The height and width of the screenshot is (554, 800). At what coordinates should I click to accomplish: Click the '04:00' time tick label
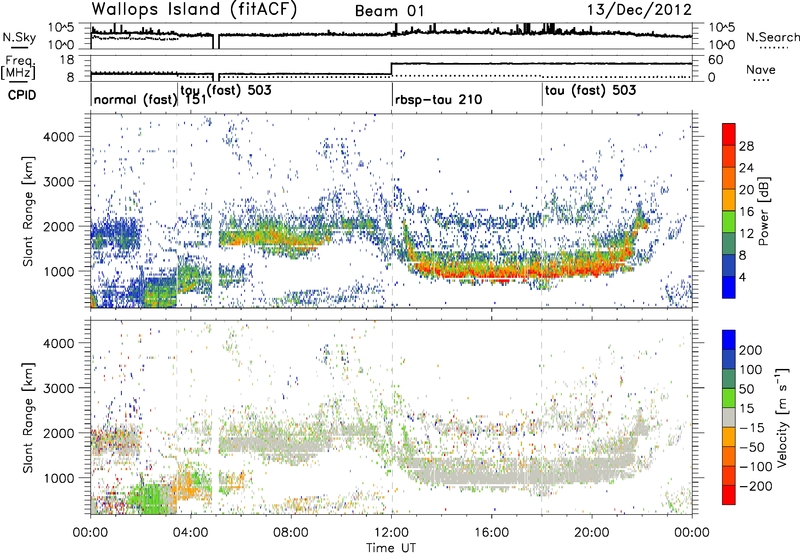pyautogui.click(x=190, y=533)
